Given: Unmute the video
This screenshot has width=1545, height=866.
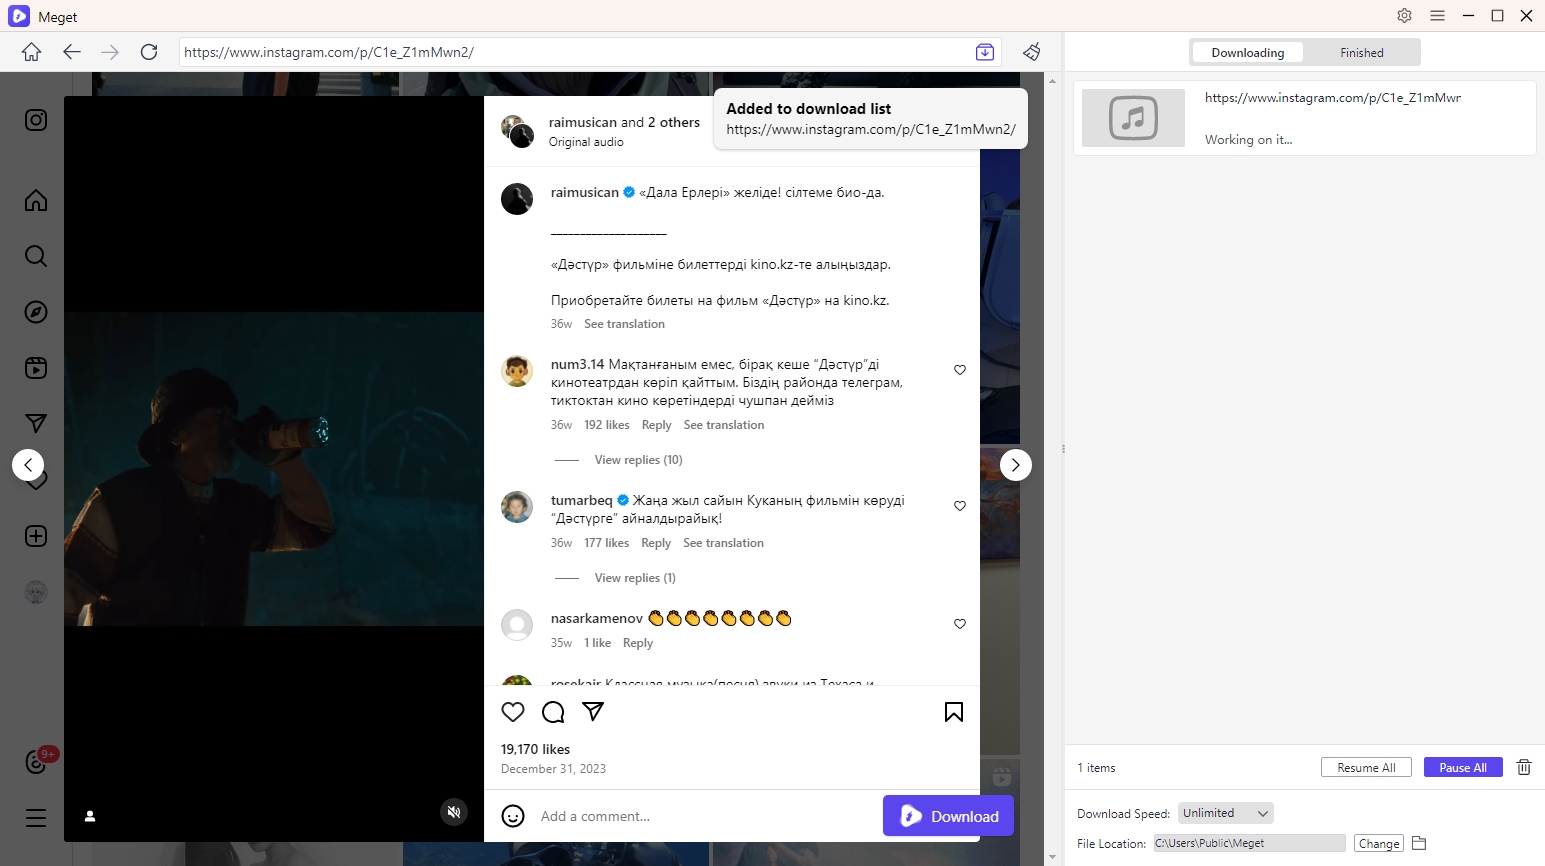Looking at the screenshot, I should pos(454,812).
